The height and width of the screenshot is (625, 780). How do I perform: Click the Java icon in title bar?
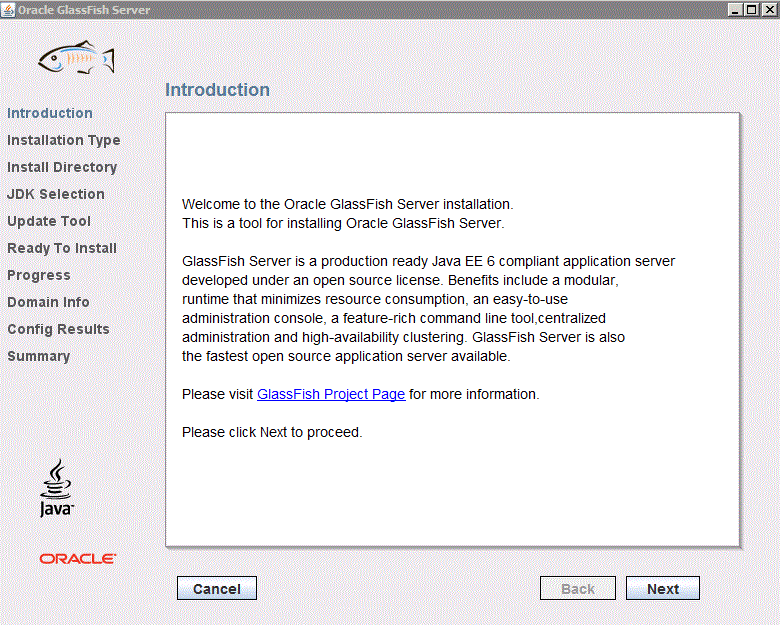(x=8, y=9)
